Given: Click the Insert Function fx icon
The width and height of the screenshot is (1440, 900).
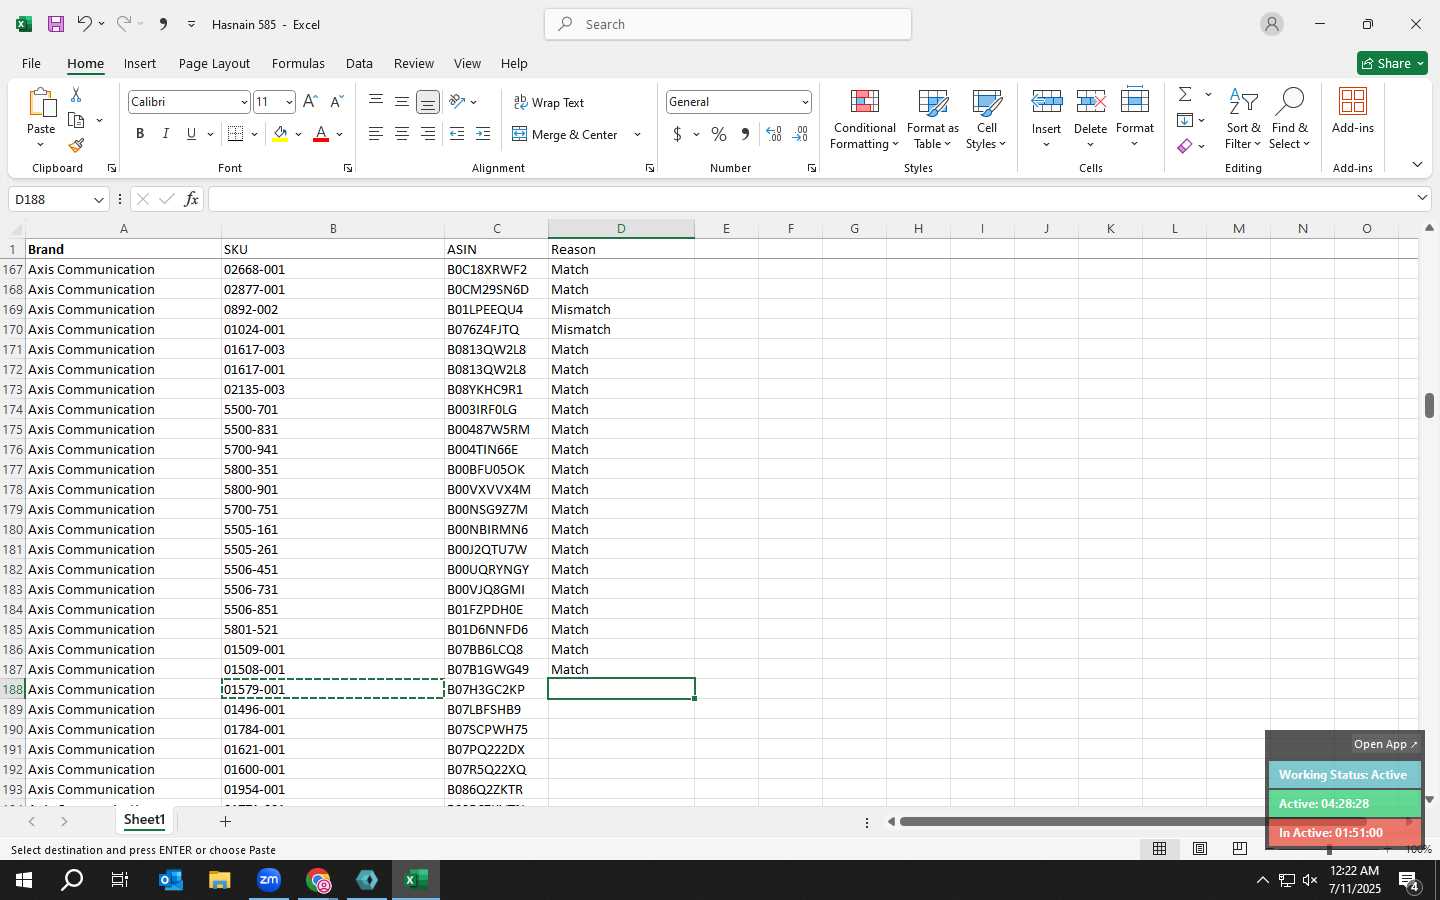Looking at the screenshot, I should pos(191,199).
